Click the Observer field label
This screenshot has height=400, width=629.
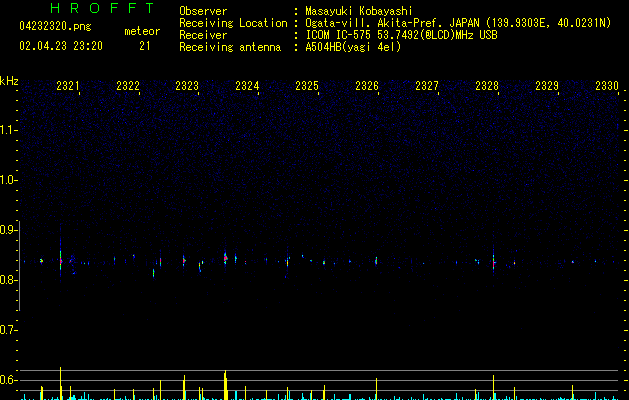(203, 11)
